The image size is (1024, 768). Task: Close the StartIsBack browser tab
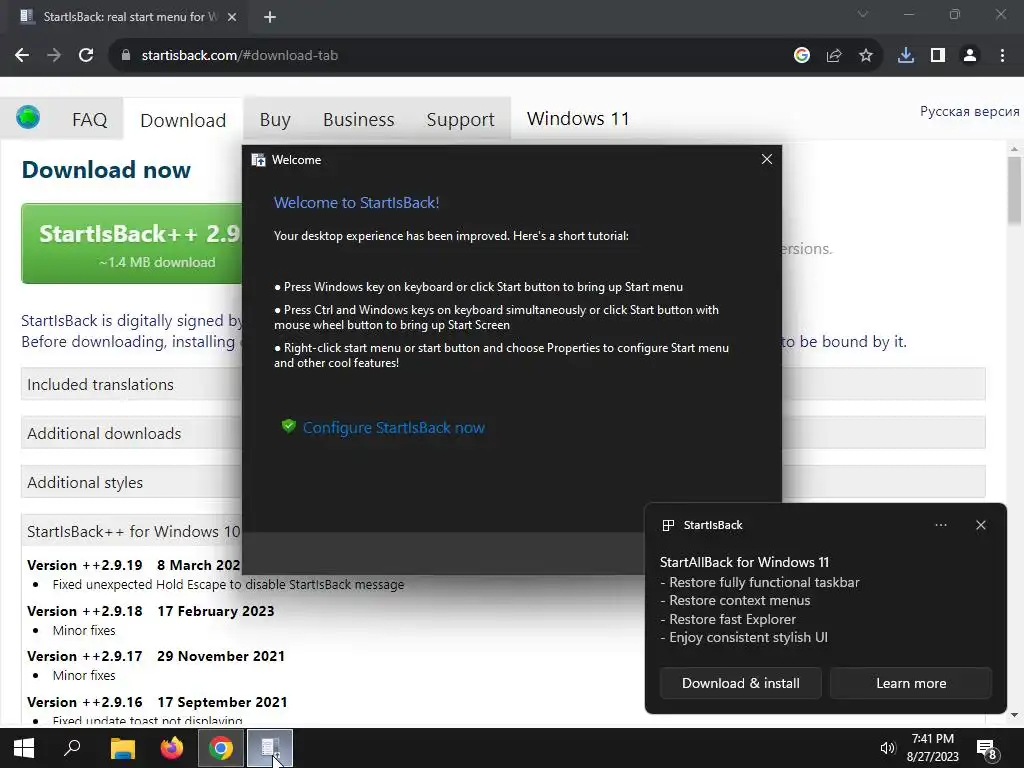click(232, 17)
